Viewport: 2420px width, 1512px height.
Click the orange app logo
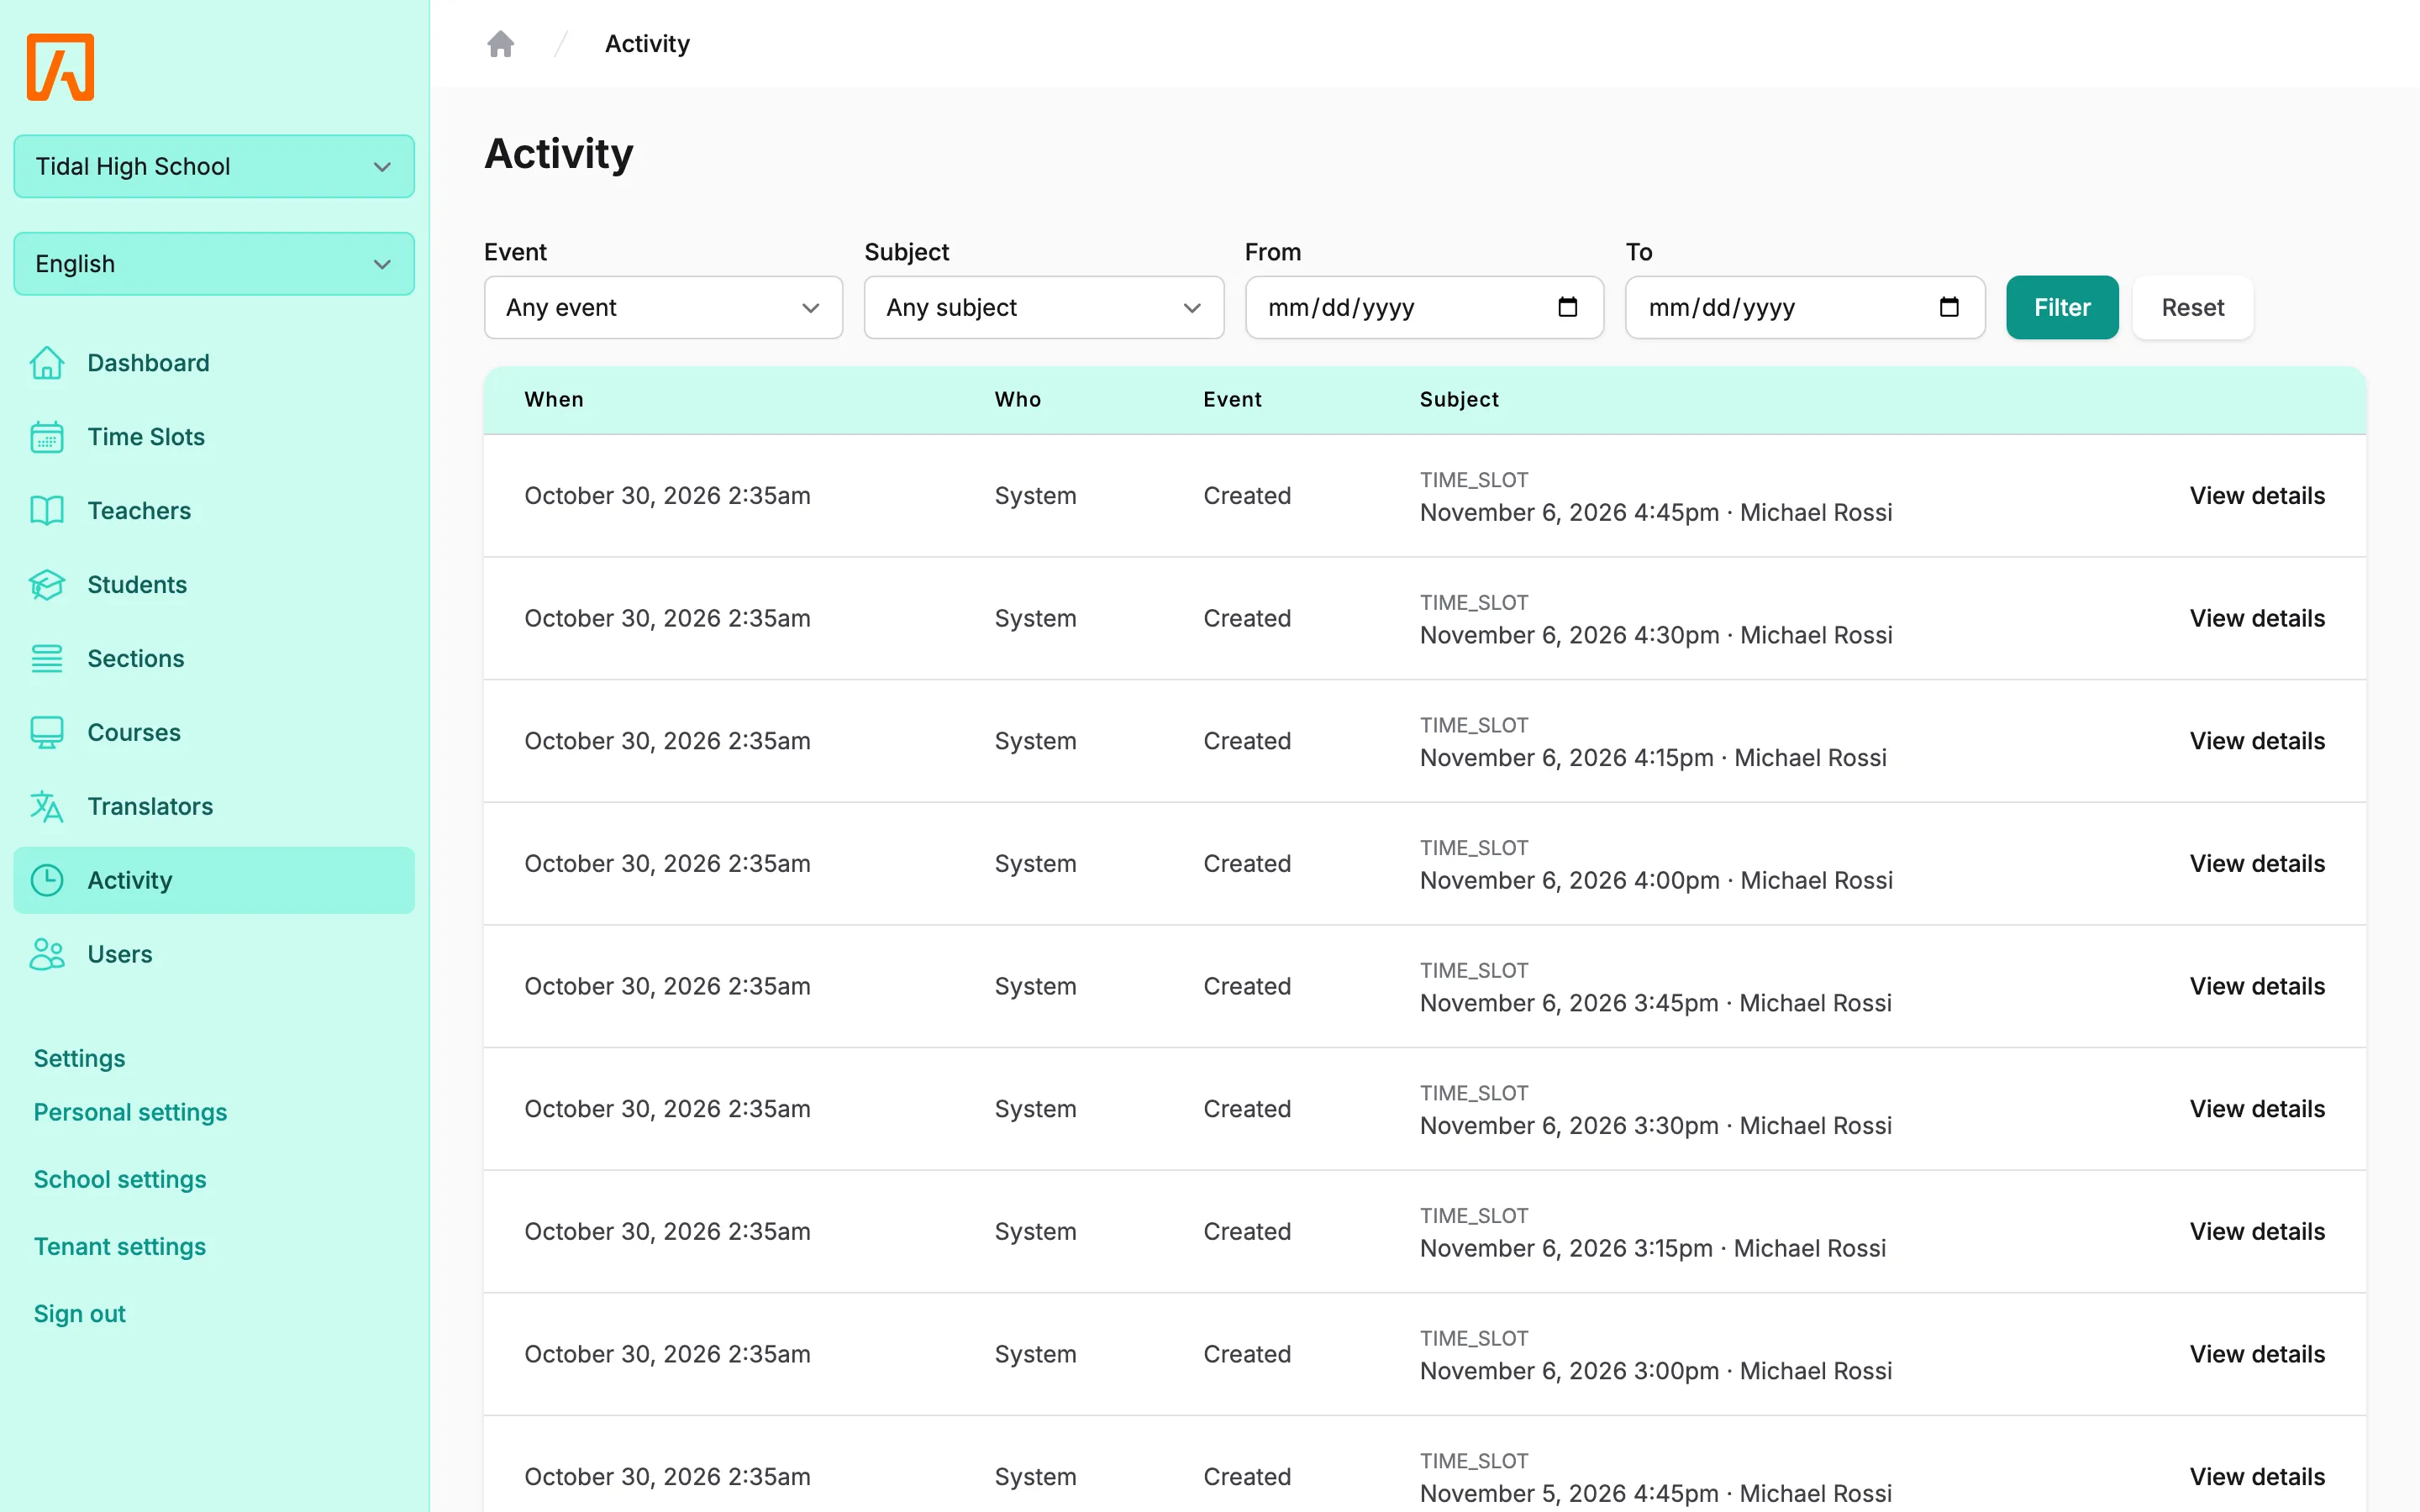pos(60,67)
